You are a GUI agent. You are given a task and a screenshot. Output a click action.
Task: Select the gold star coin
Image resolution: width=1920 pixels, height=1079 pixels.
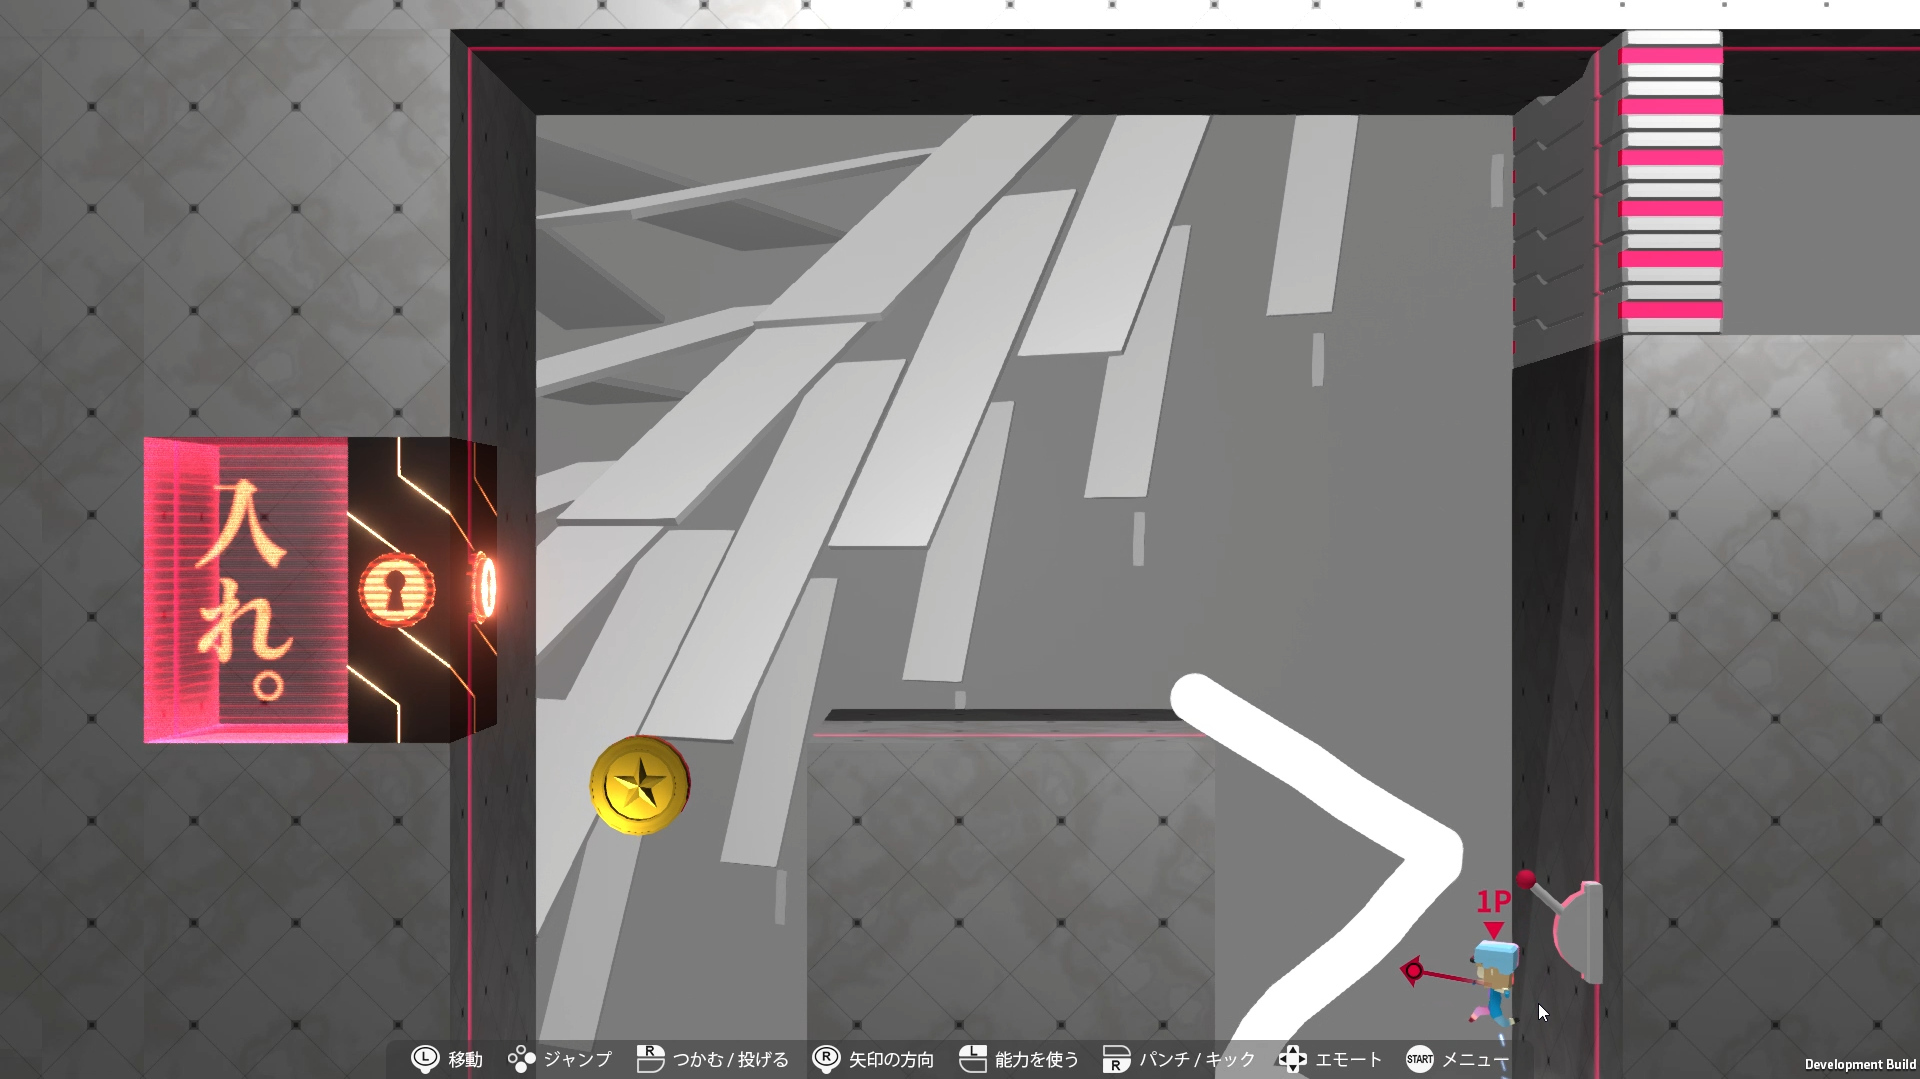[x=640, y=786]
